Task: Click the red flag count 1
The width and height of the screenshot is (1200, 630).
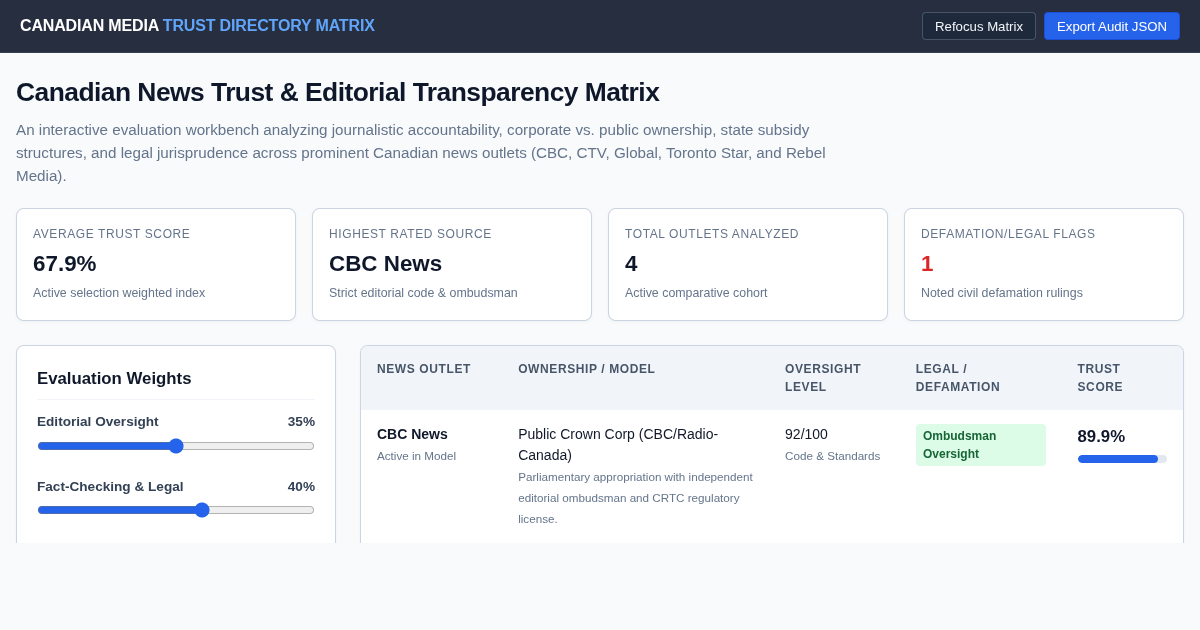Action: tap(927, 264)
